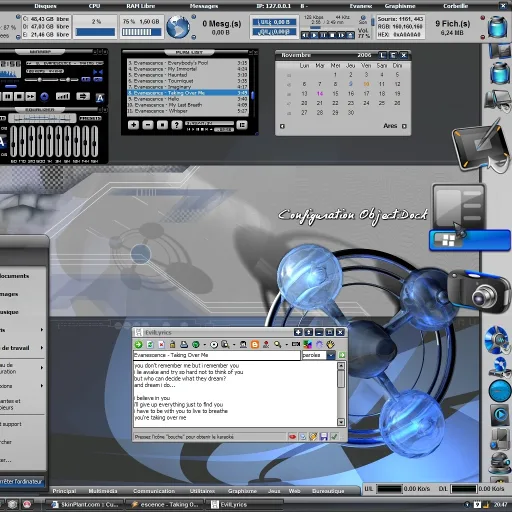Switch to the Multimedia tab in bottom dock
This screenshot has width=512, height=512.
click(103, 491)
